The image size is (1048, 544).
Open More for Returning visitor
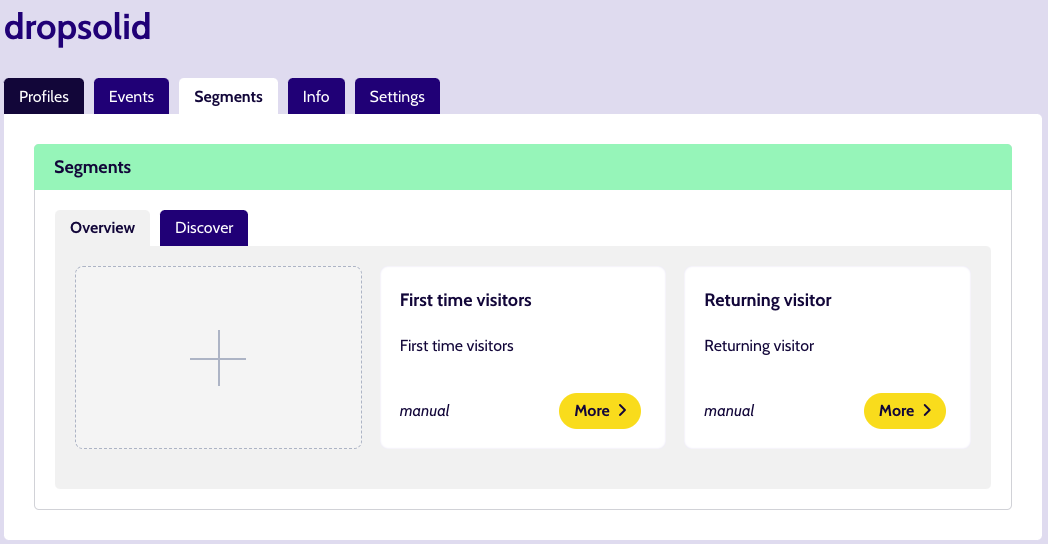click(x=904, y=411)
